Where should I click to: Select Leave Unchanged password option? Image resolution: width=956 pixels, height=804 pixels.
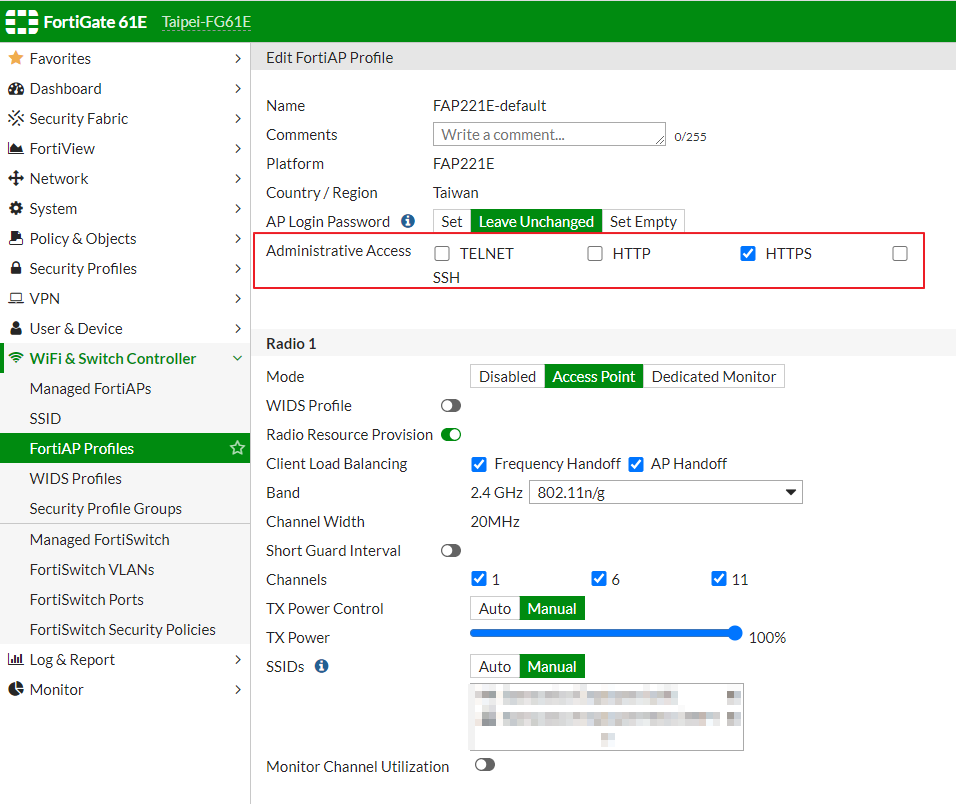[536, 221]
